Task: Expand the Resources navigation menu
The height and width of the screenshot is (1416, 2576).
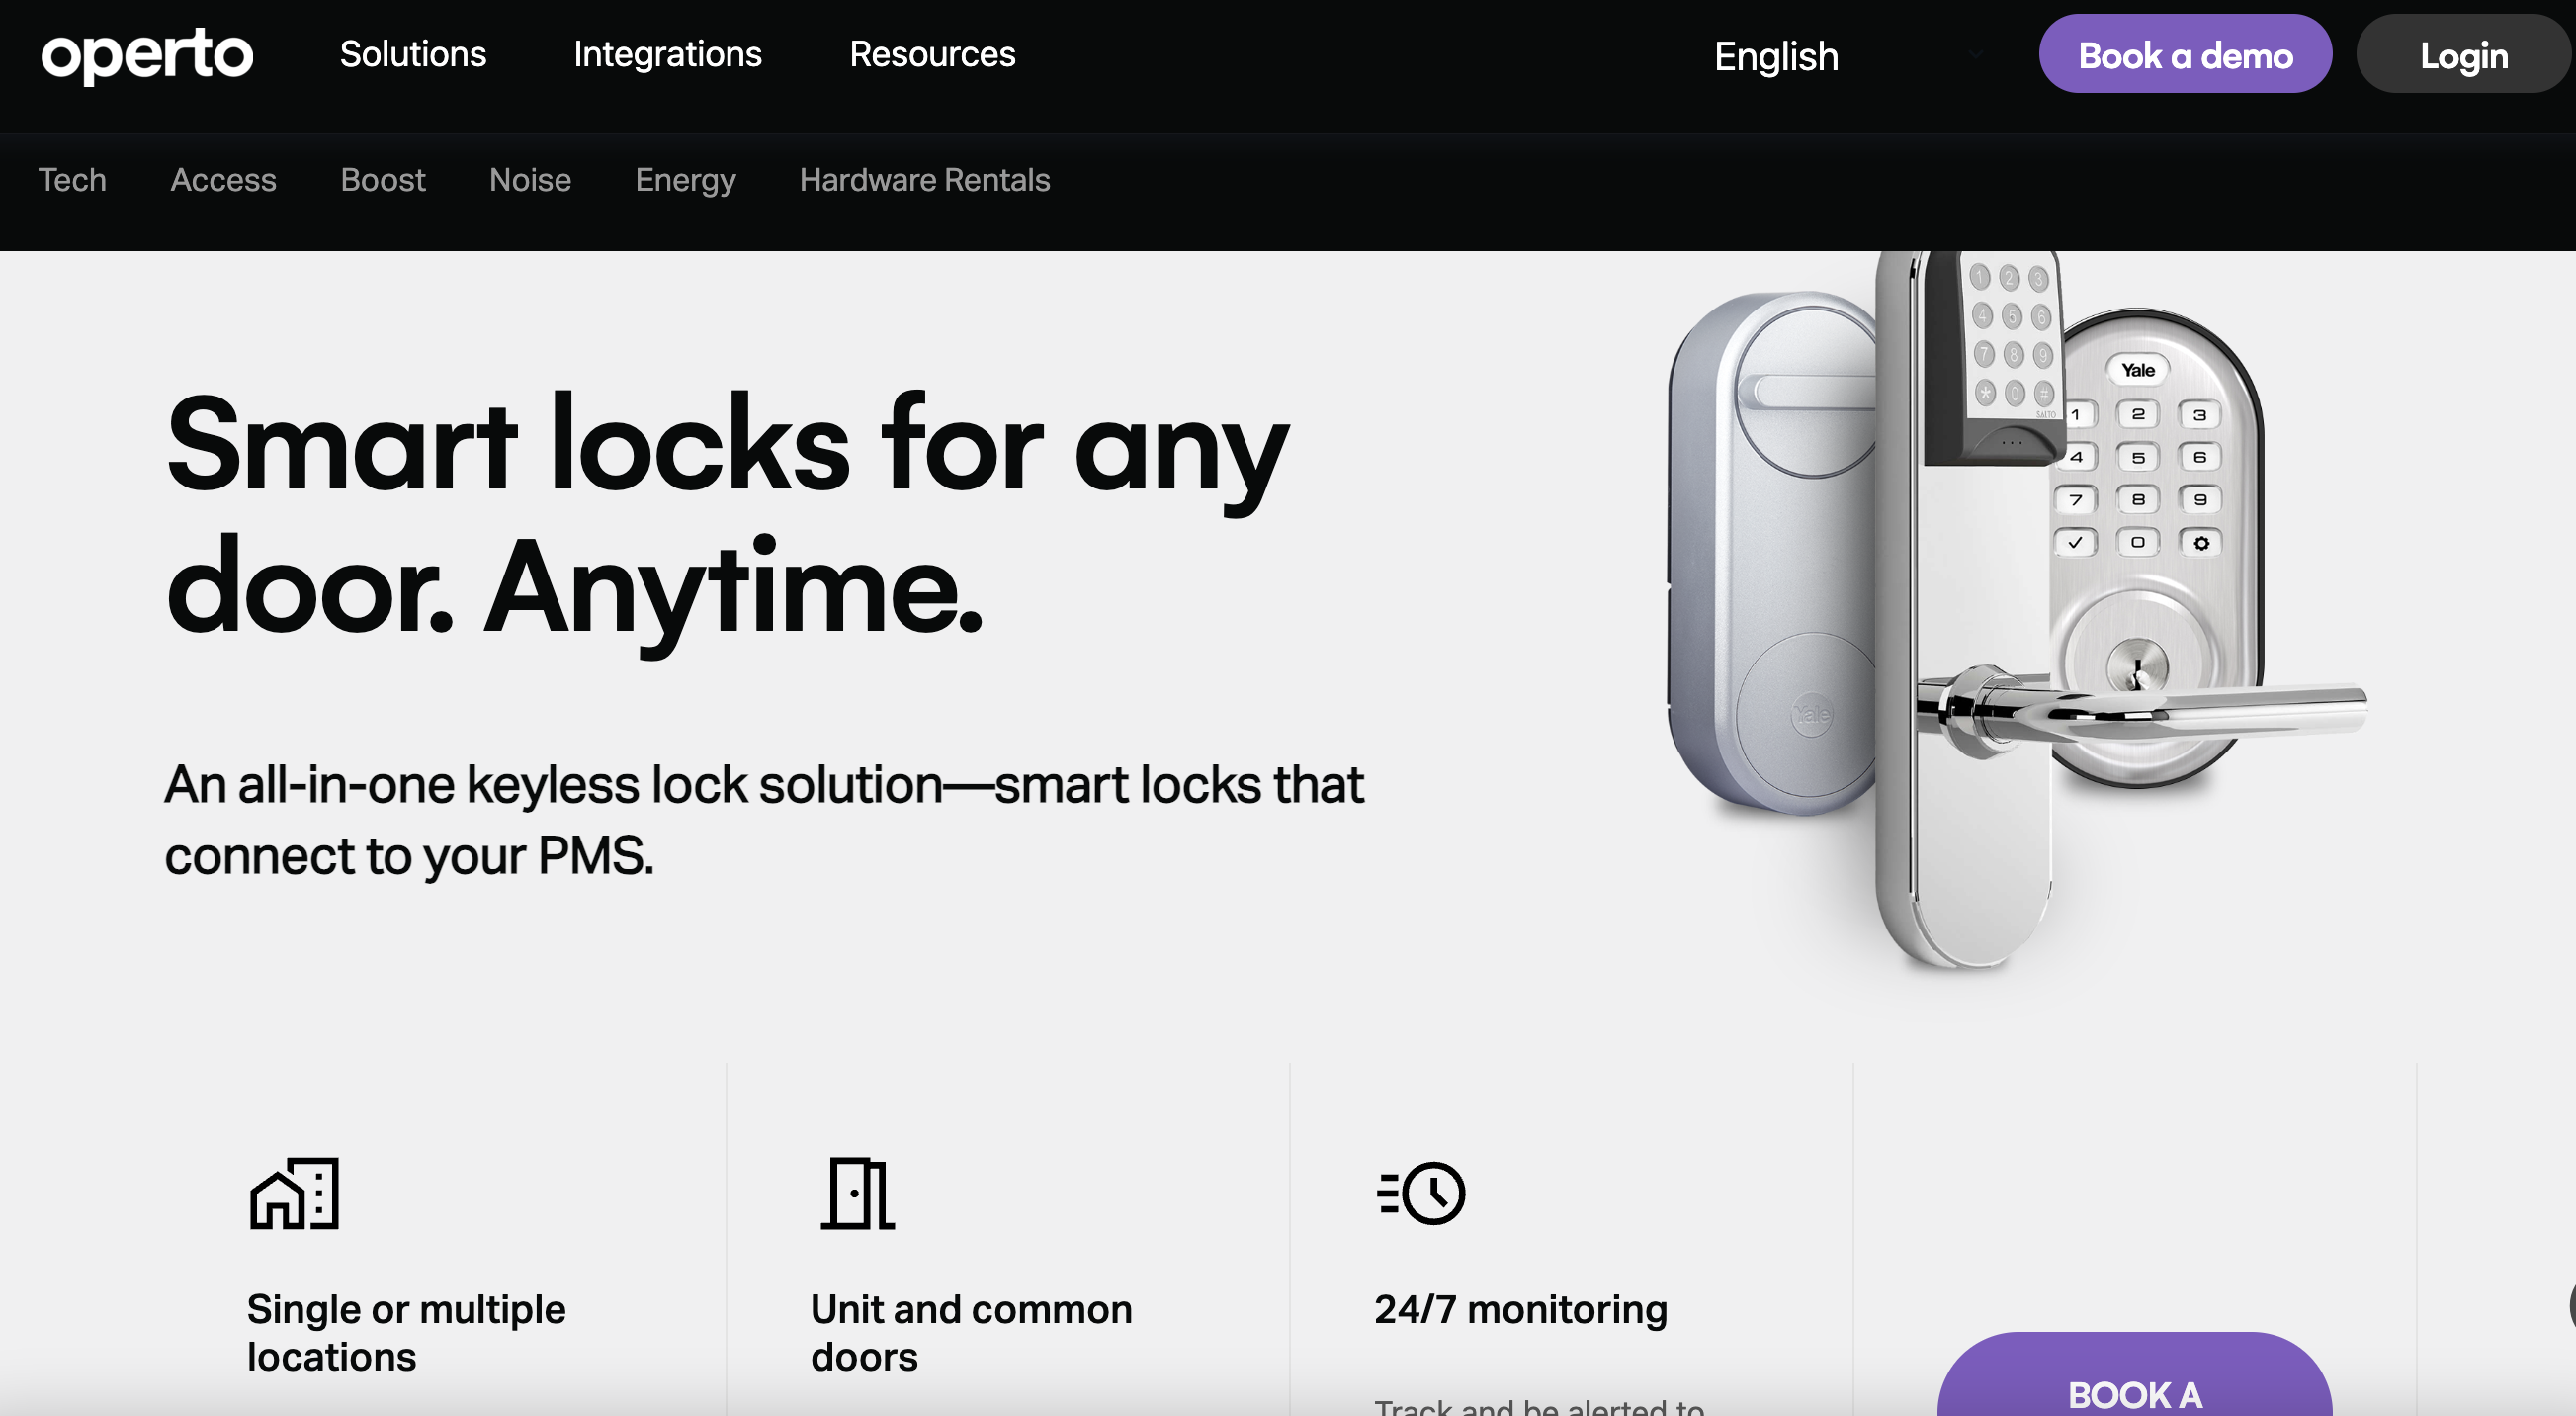Action: click(932, 52)
